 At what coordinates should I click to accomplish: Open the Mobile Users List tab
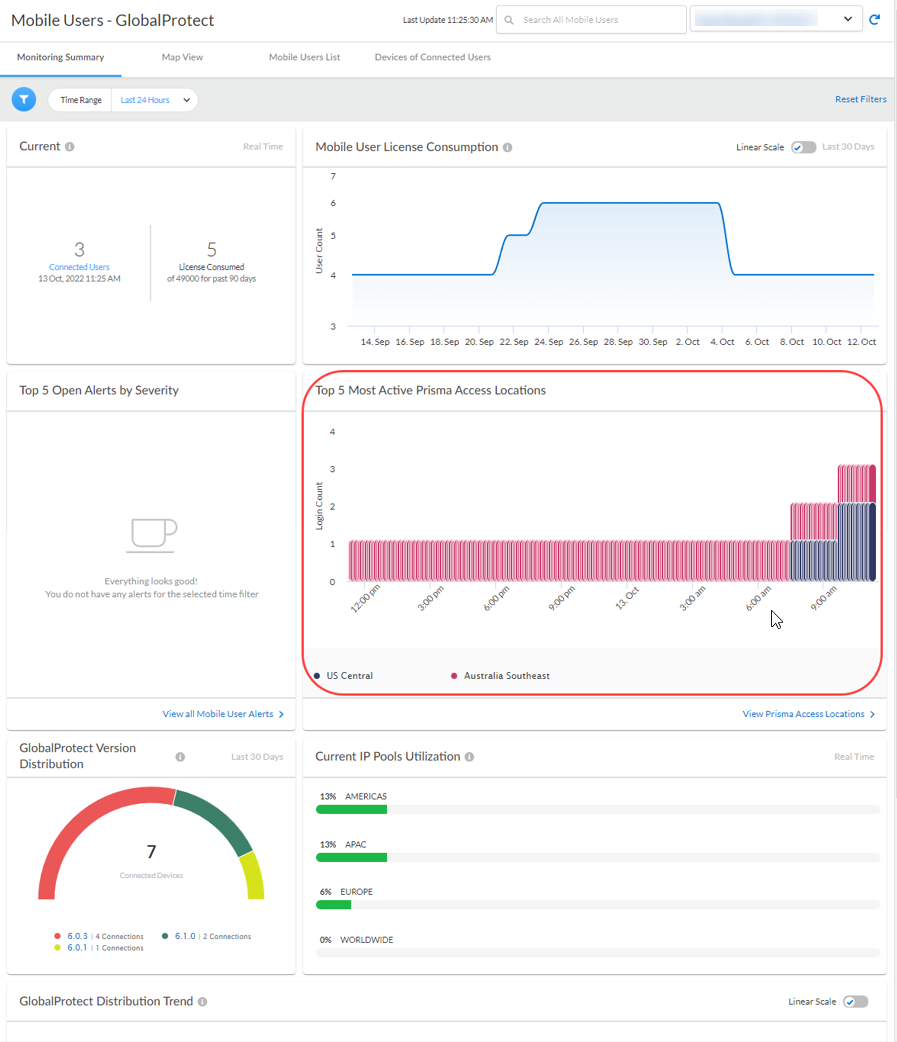[304, 57]
